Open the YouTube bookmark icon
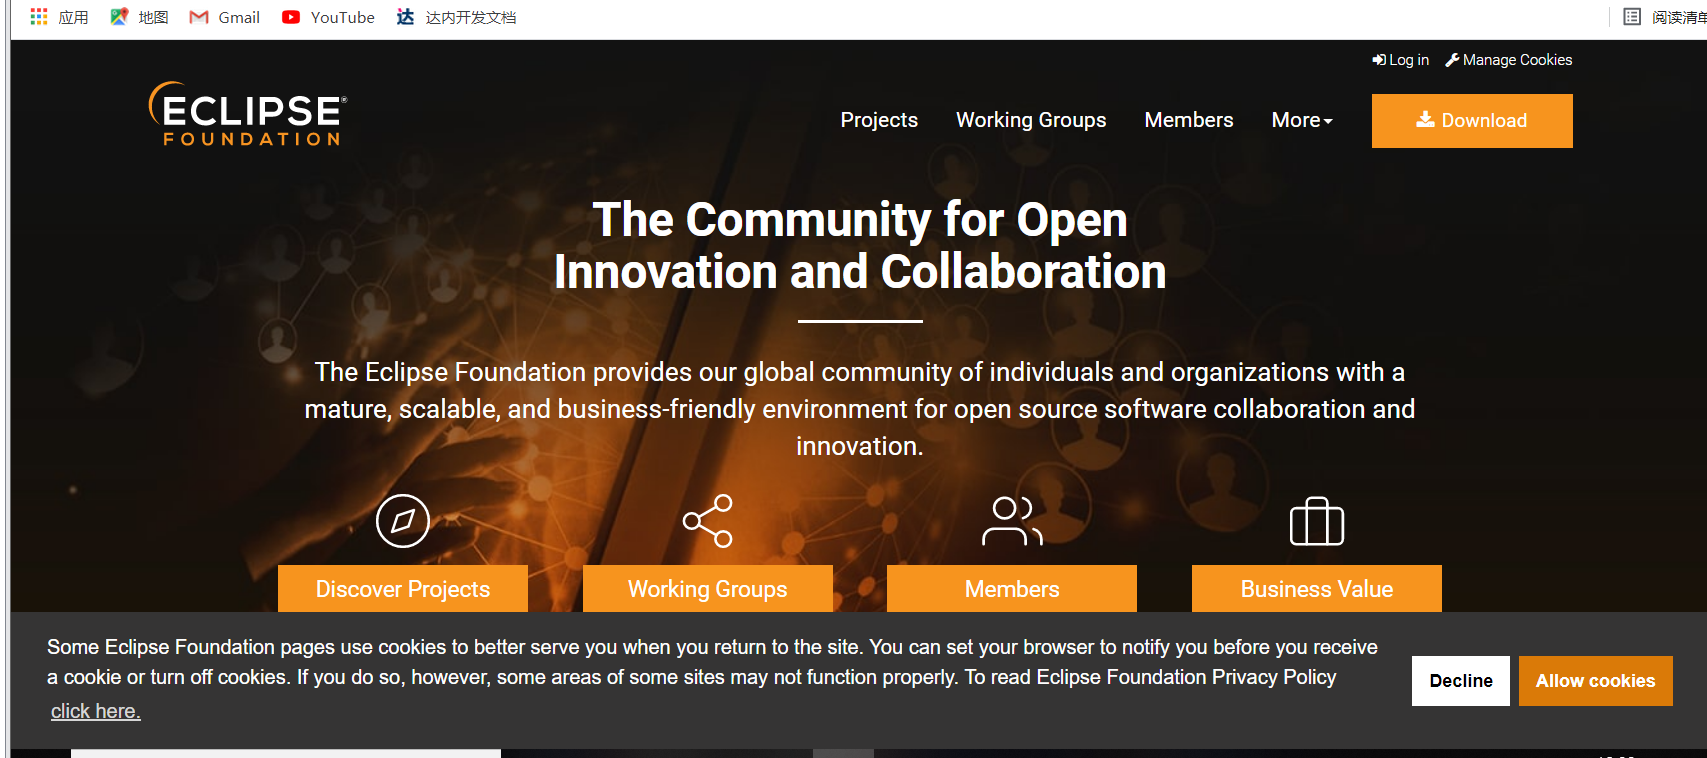The height and width of the screenshot is (758, 1707). point(291,17)
